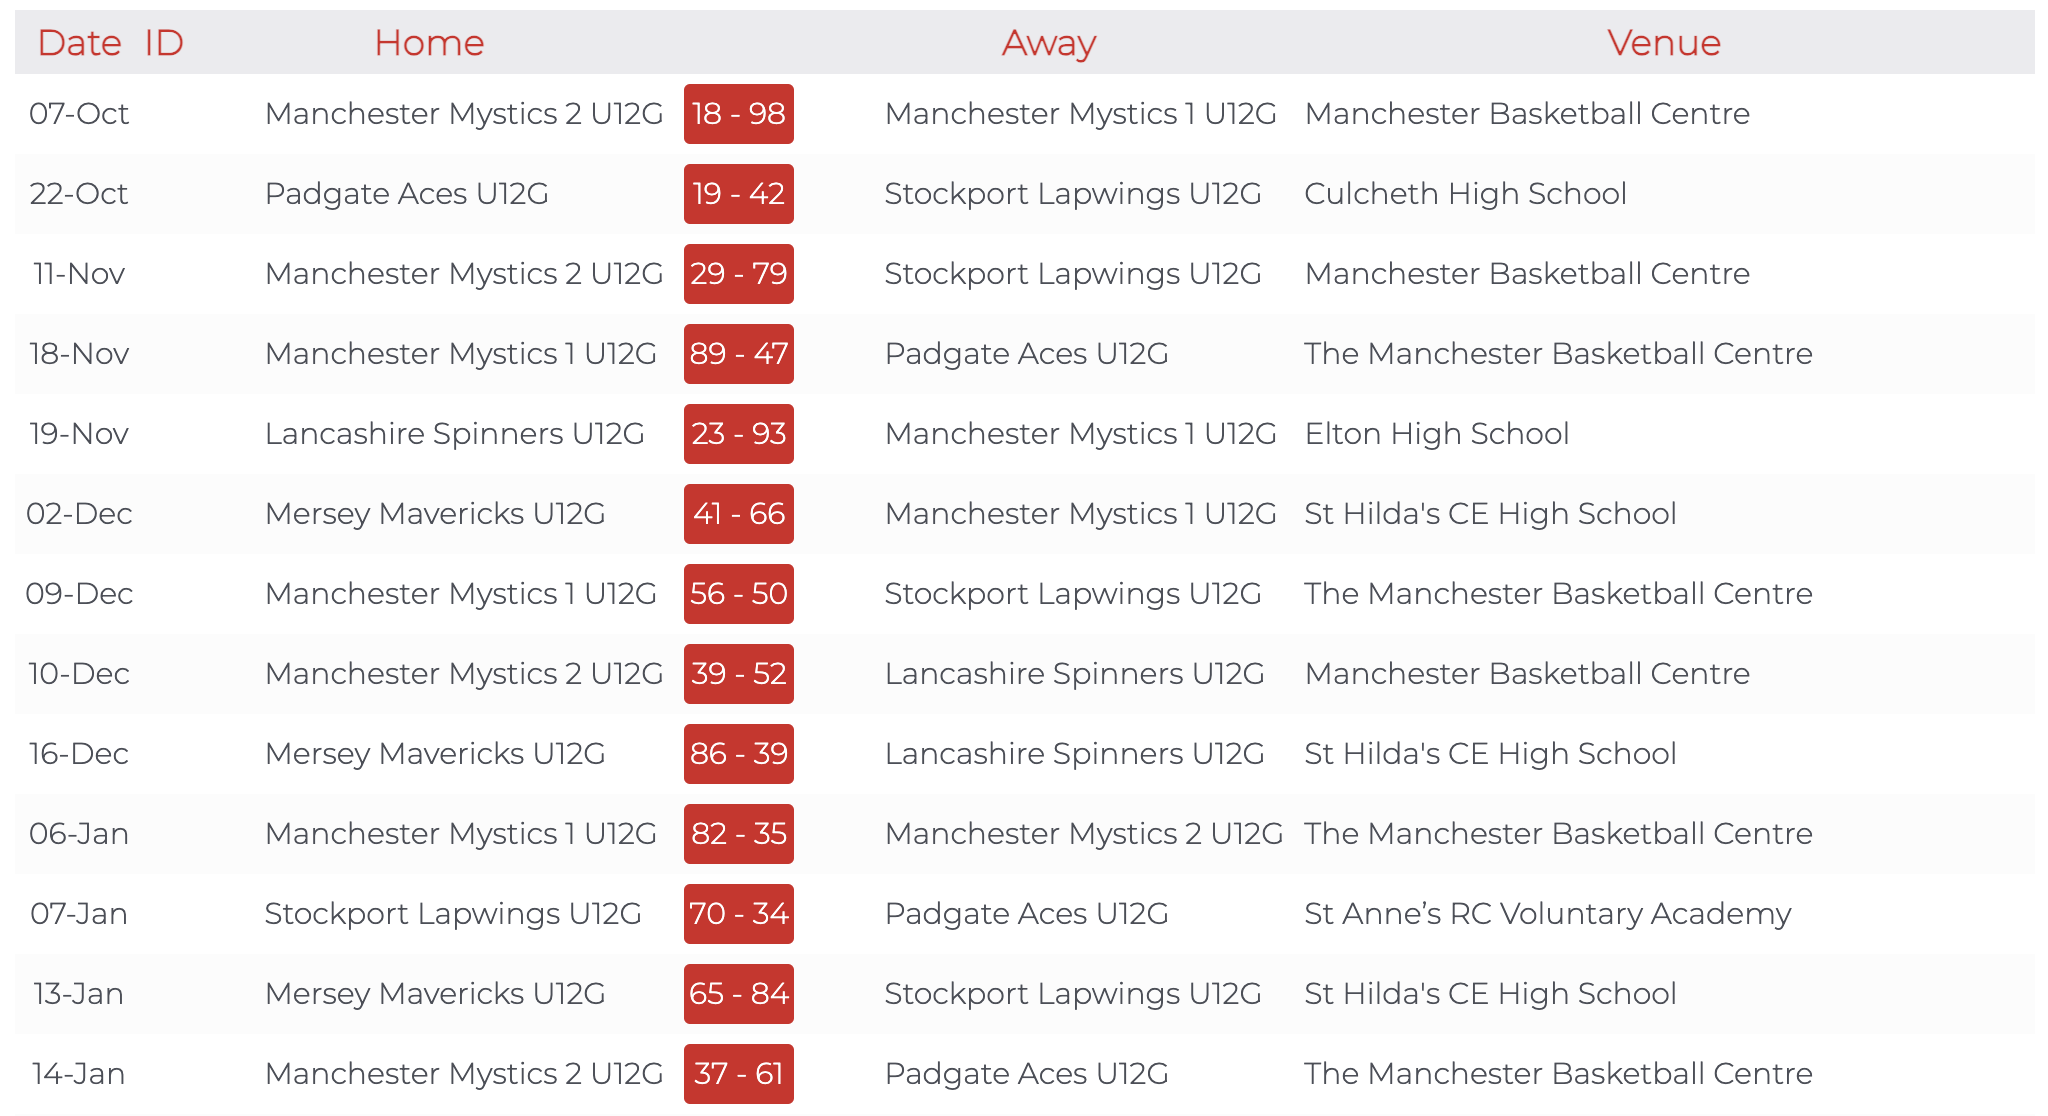This screenshot has height=1116, width=2048.
Task: Click Padgate Aces U12G home team on 22-Oct
Action: pos(406,194)
